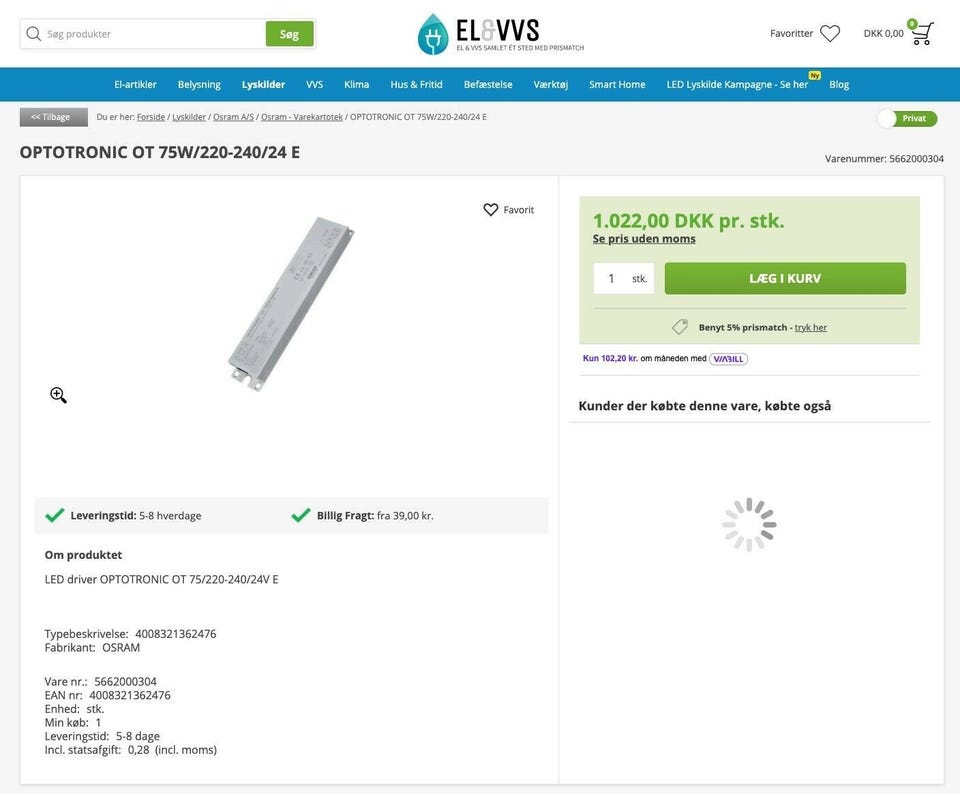Viewport: 960px width, 794px height.
Task: Click the LED driver product image
Action: point(291,304)
